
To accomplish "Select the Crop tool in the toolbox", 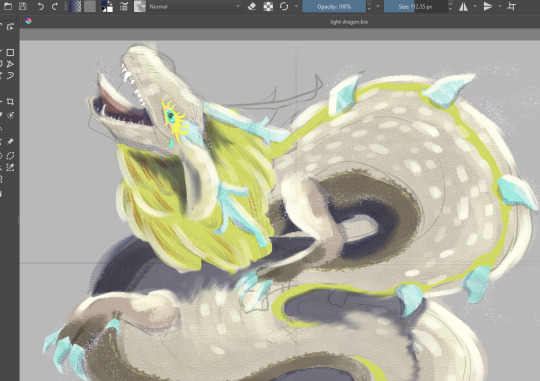I will pos(10,102).
